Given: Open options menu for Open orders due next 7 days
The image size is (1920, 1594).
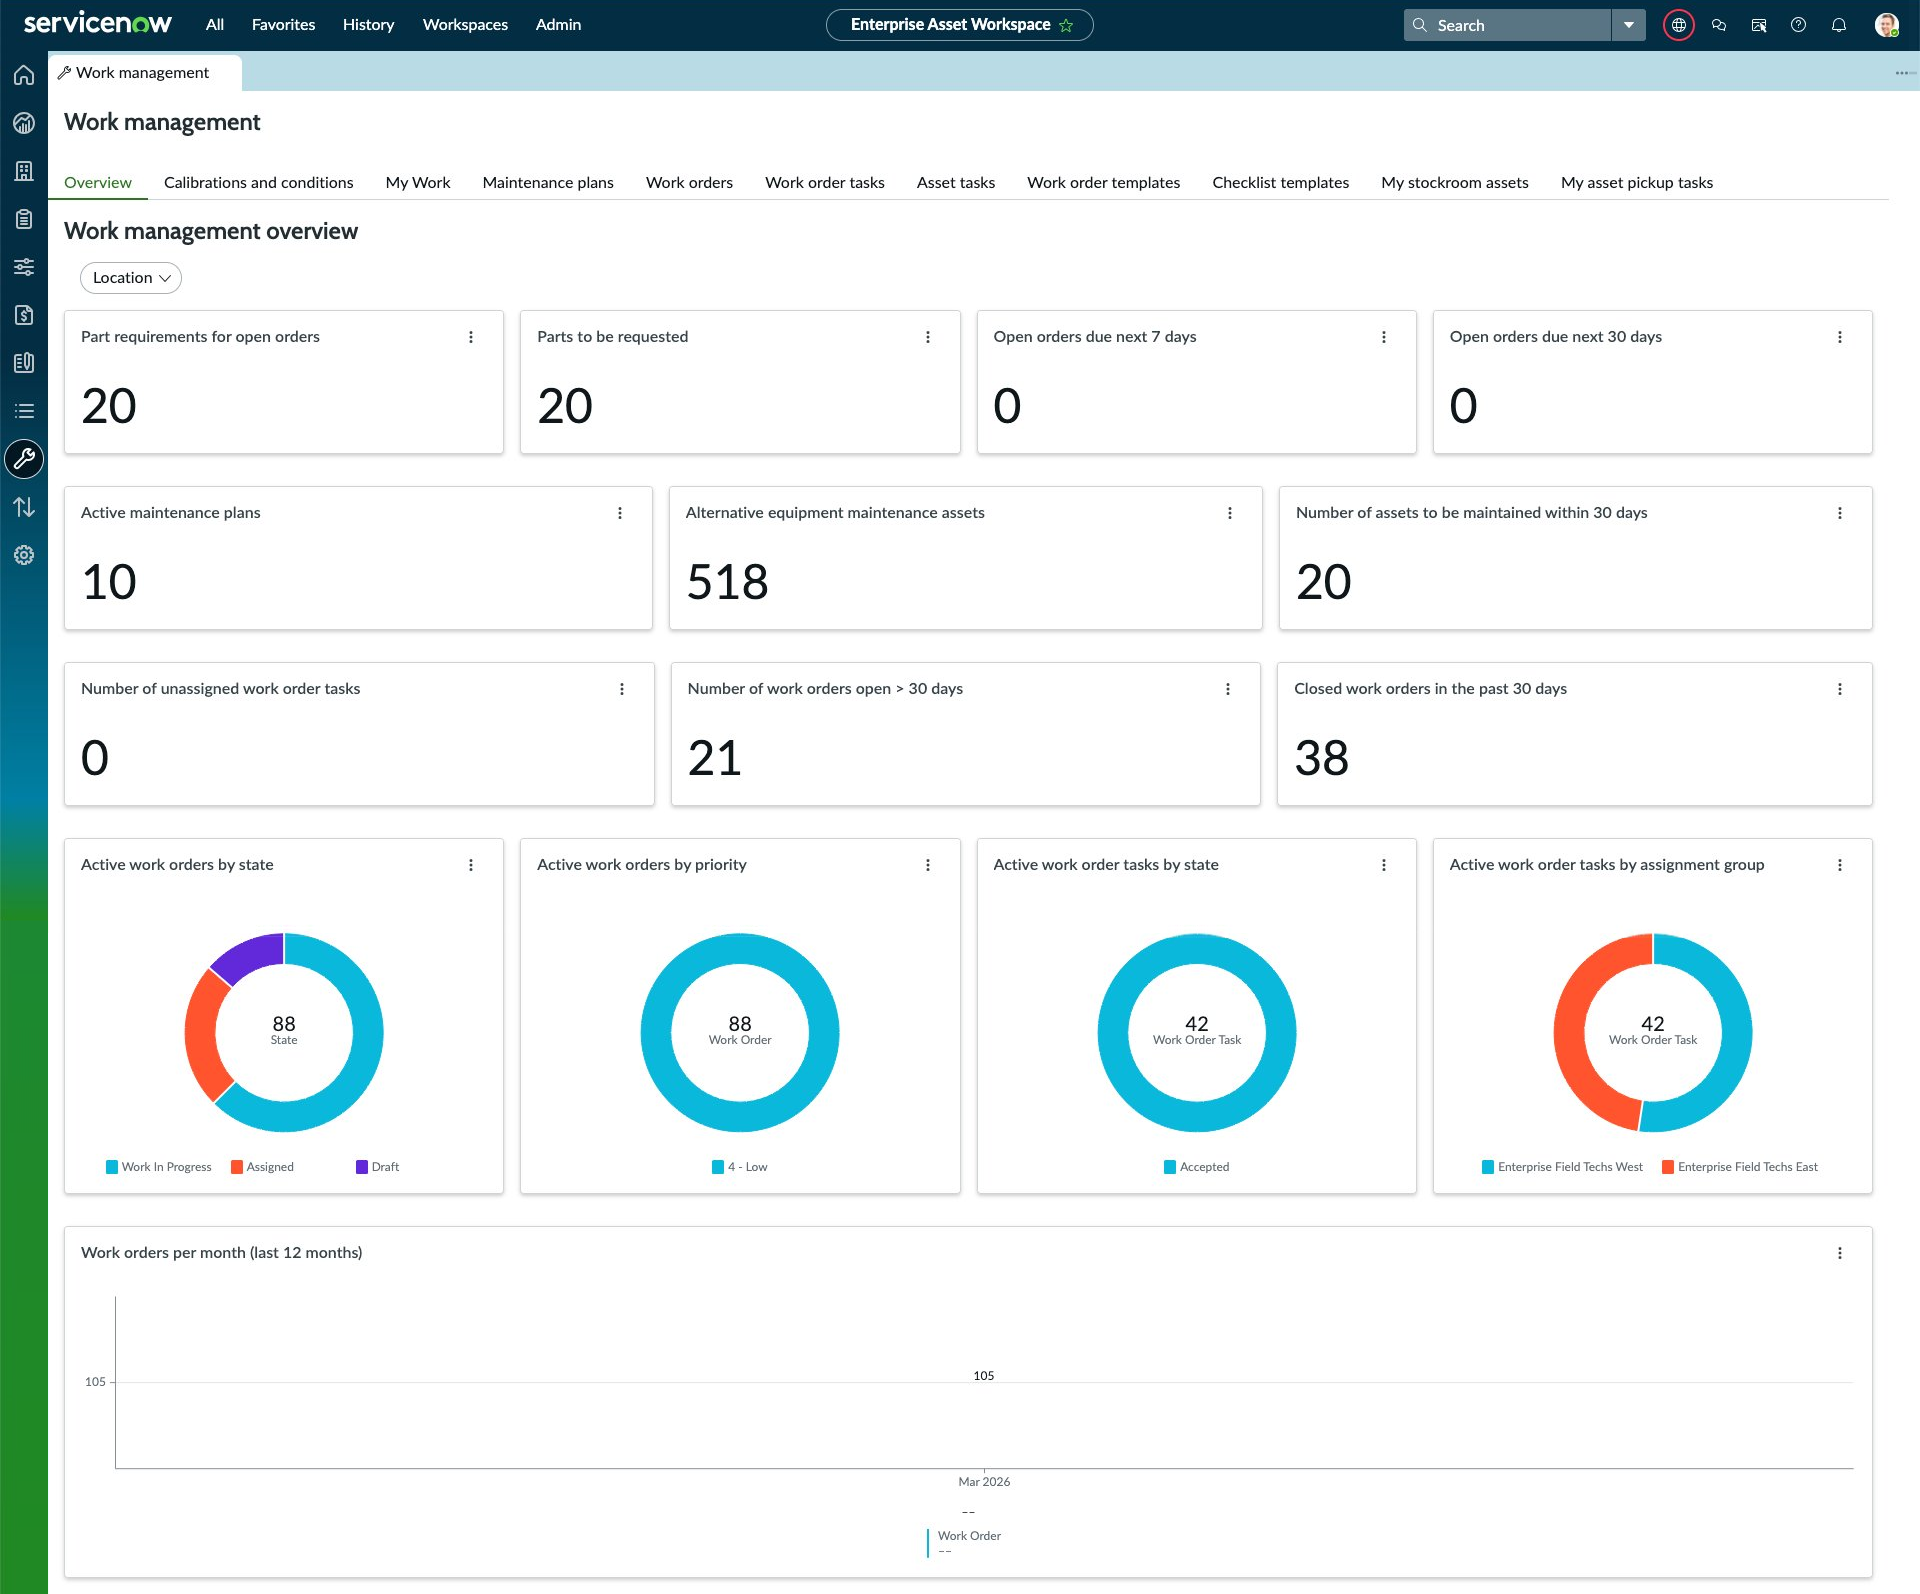Looking at the screenshot, I should coord(1384,337).
